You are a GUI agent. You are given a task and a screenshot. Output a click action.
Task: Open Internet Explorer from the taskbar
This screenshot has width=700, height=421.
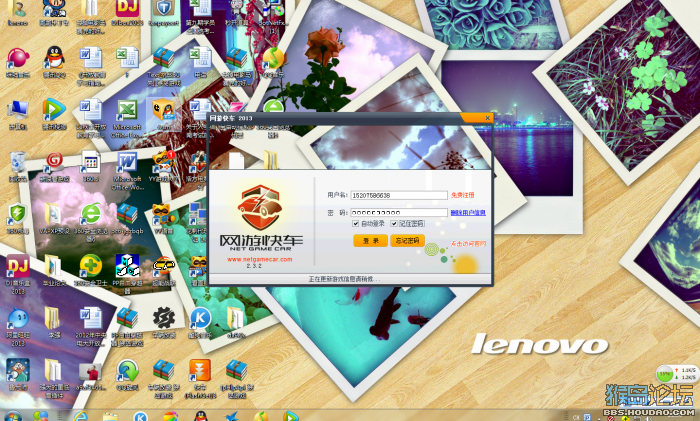80,416
